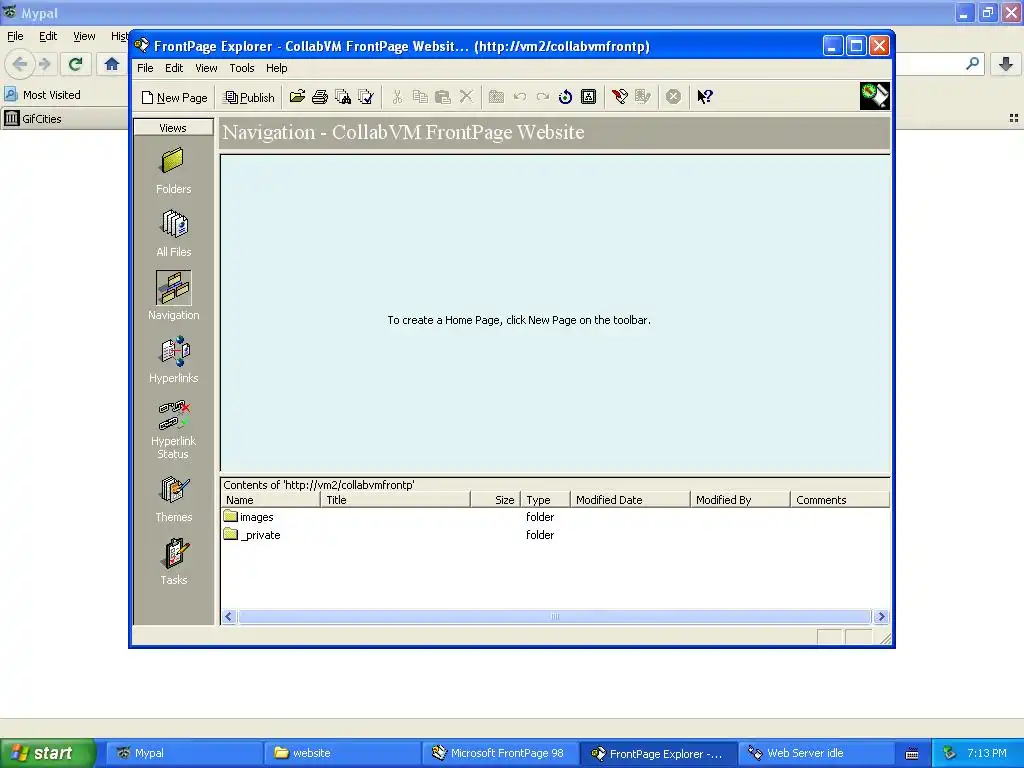Image resolution: width=1024 pixels, height=768 pixels.
Task: Click the Undo arrow icon
Action: pyautogui.click(x=520, y=97)
